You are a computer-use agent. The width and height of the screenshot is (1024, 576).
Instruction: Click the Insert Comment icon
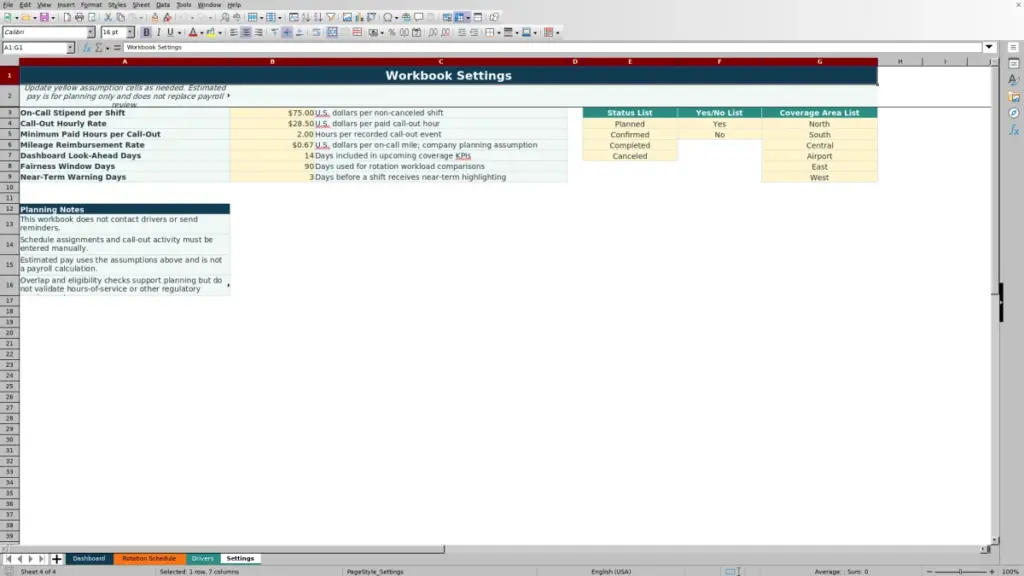click(419, 17)
